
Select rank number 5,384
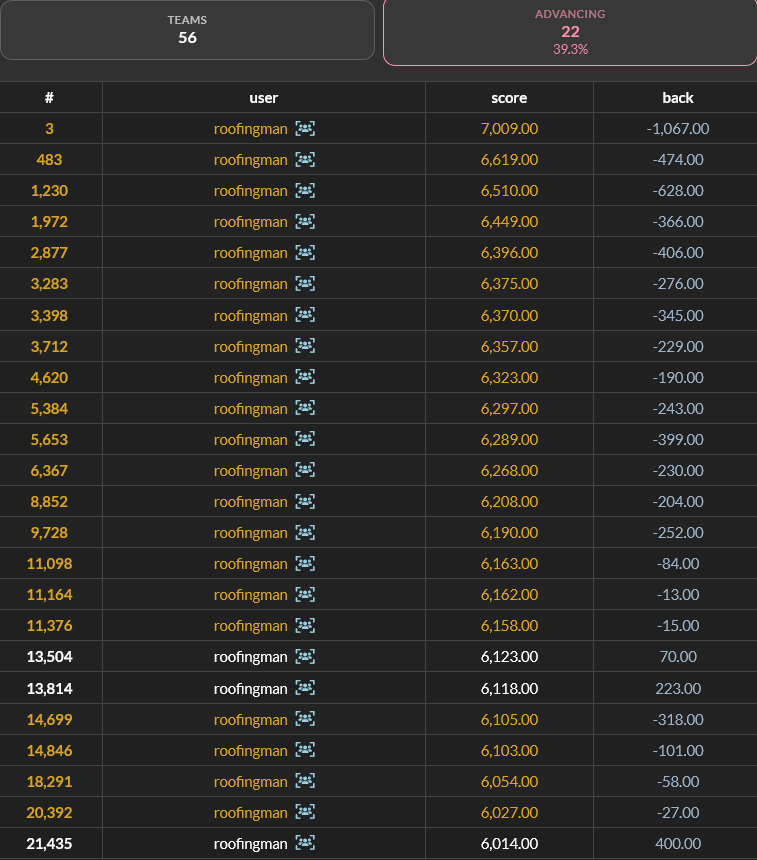pos(49,409)
